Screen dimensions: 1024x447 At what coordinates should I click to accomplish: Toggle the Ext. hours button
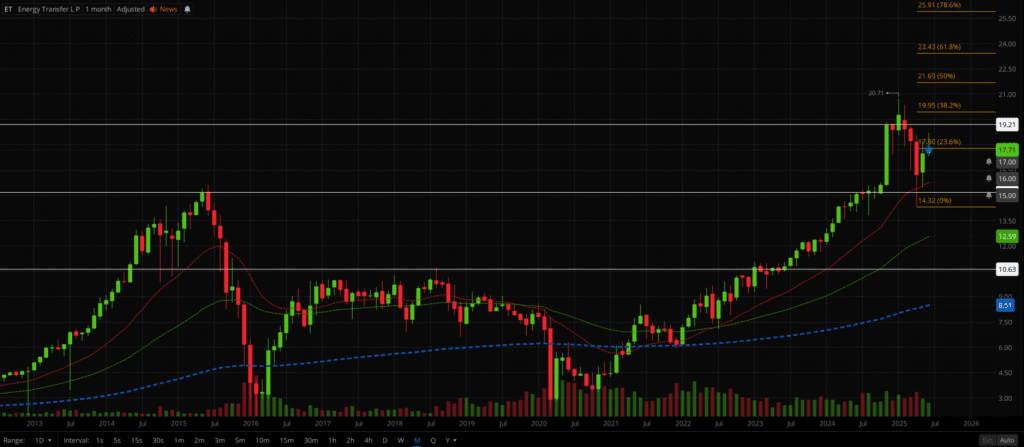click(x=986, y=440)
